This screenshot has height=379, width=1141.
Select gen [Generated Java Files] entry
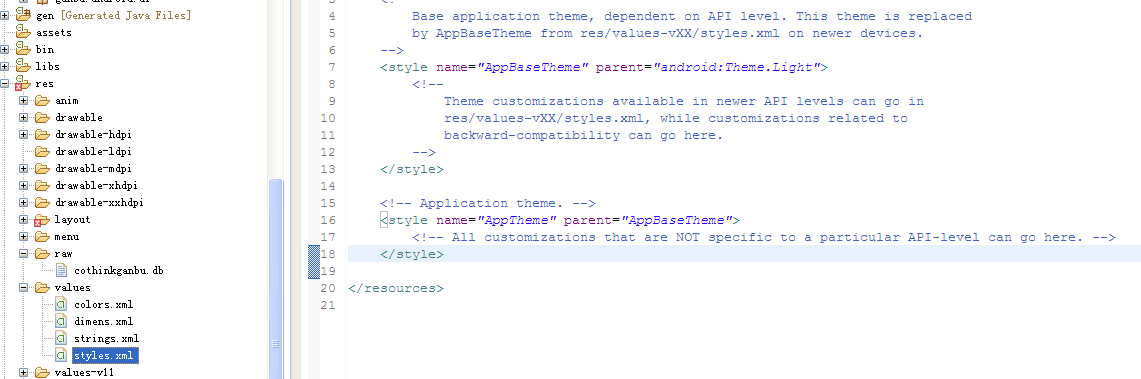(113, 15)
